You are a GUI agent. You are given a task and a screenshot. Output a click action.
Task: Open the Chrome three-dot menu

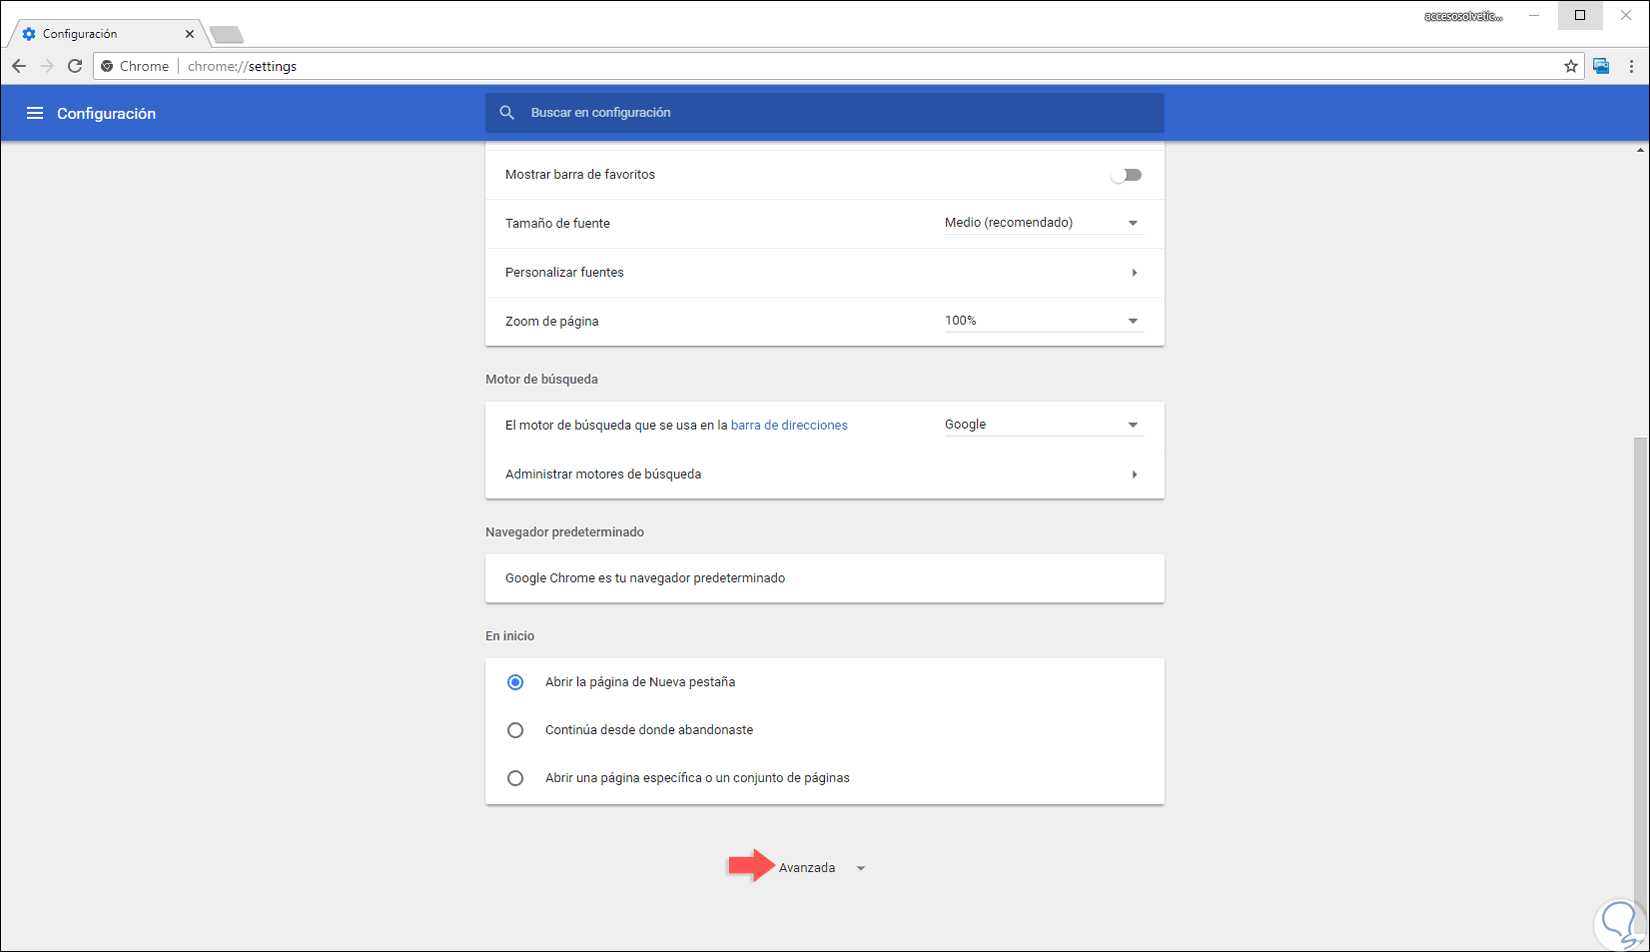click(x=1631, y=66)
